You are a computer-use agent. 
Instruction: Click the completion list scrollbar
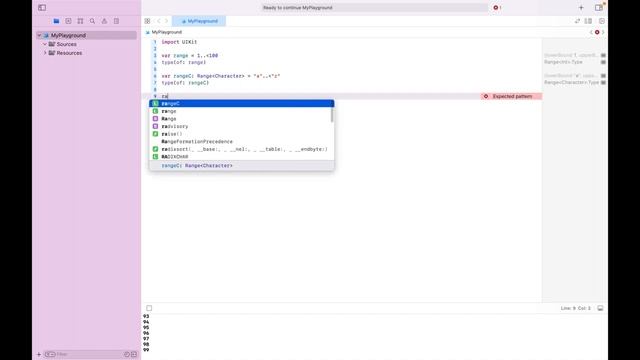click(x=332, y=115)
